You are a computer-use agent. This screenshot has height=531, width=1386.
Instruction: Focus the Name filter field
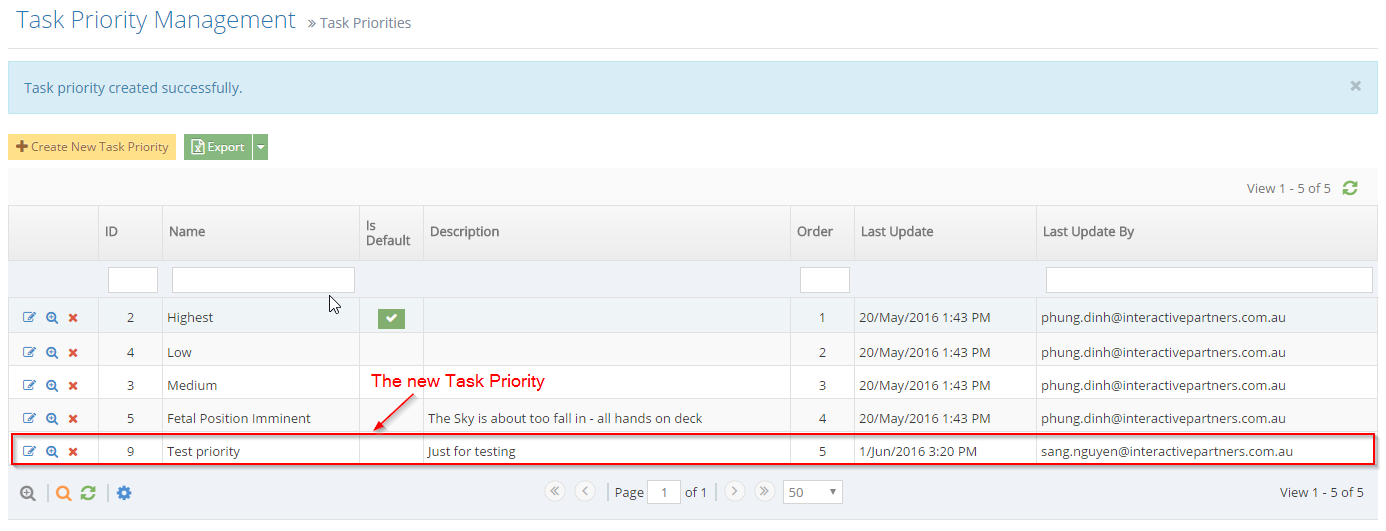point(263,280)
